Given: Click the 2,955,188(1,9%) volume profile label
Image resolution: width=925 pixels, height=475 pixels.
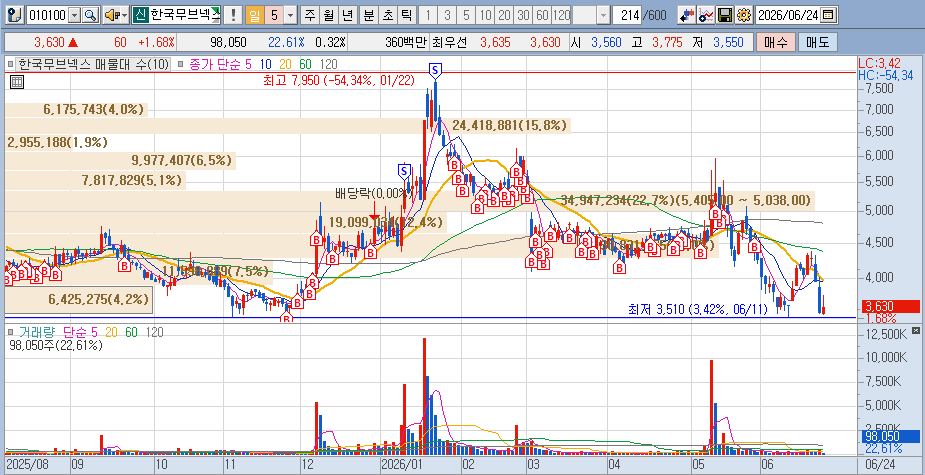Looking at the screenshot, I should (57, 142).
